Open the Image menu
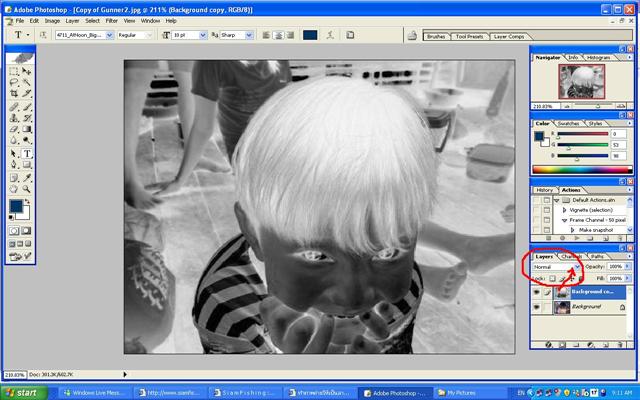The image size is (640, 400). pyautogui.click(x=52, y=21)
